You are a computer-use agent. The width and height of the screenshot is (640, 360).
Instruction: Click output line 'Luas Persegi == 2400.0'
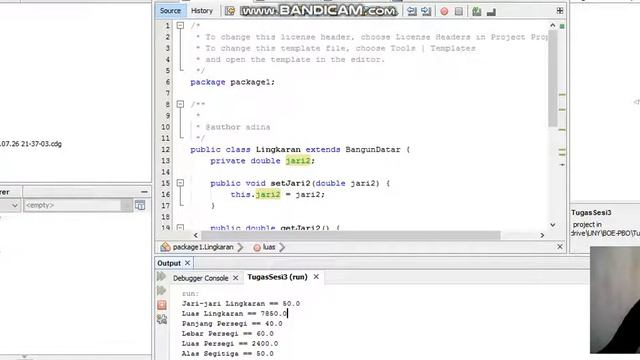point(230,344)
